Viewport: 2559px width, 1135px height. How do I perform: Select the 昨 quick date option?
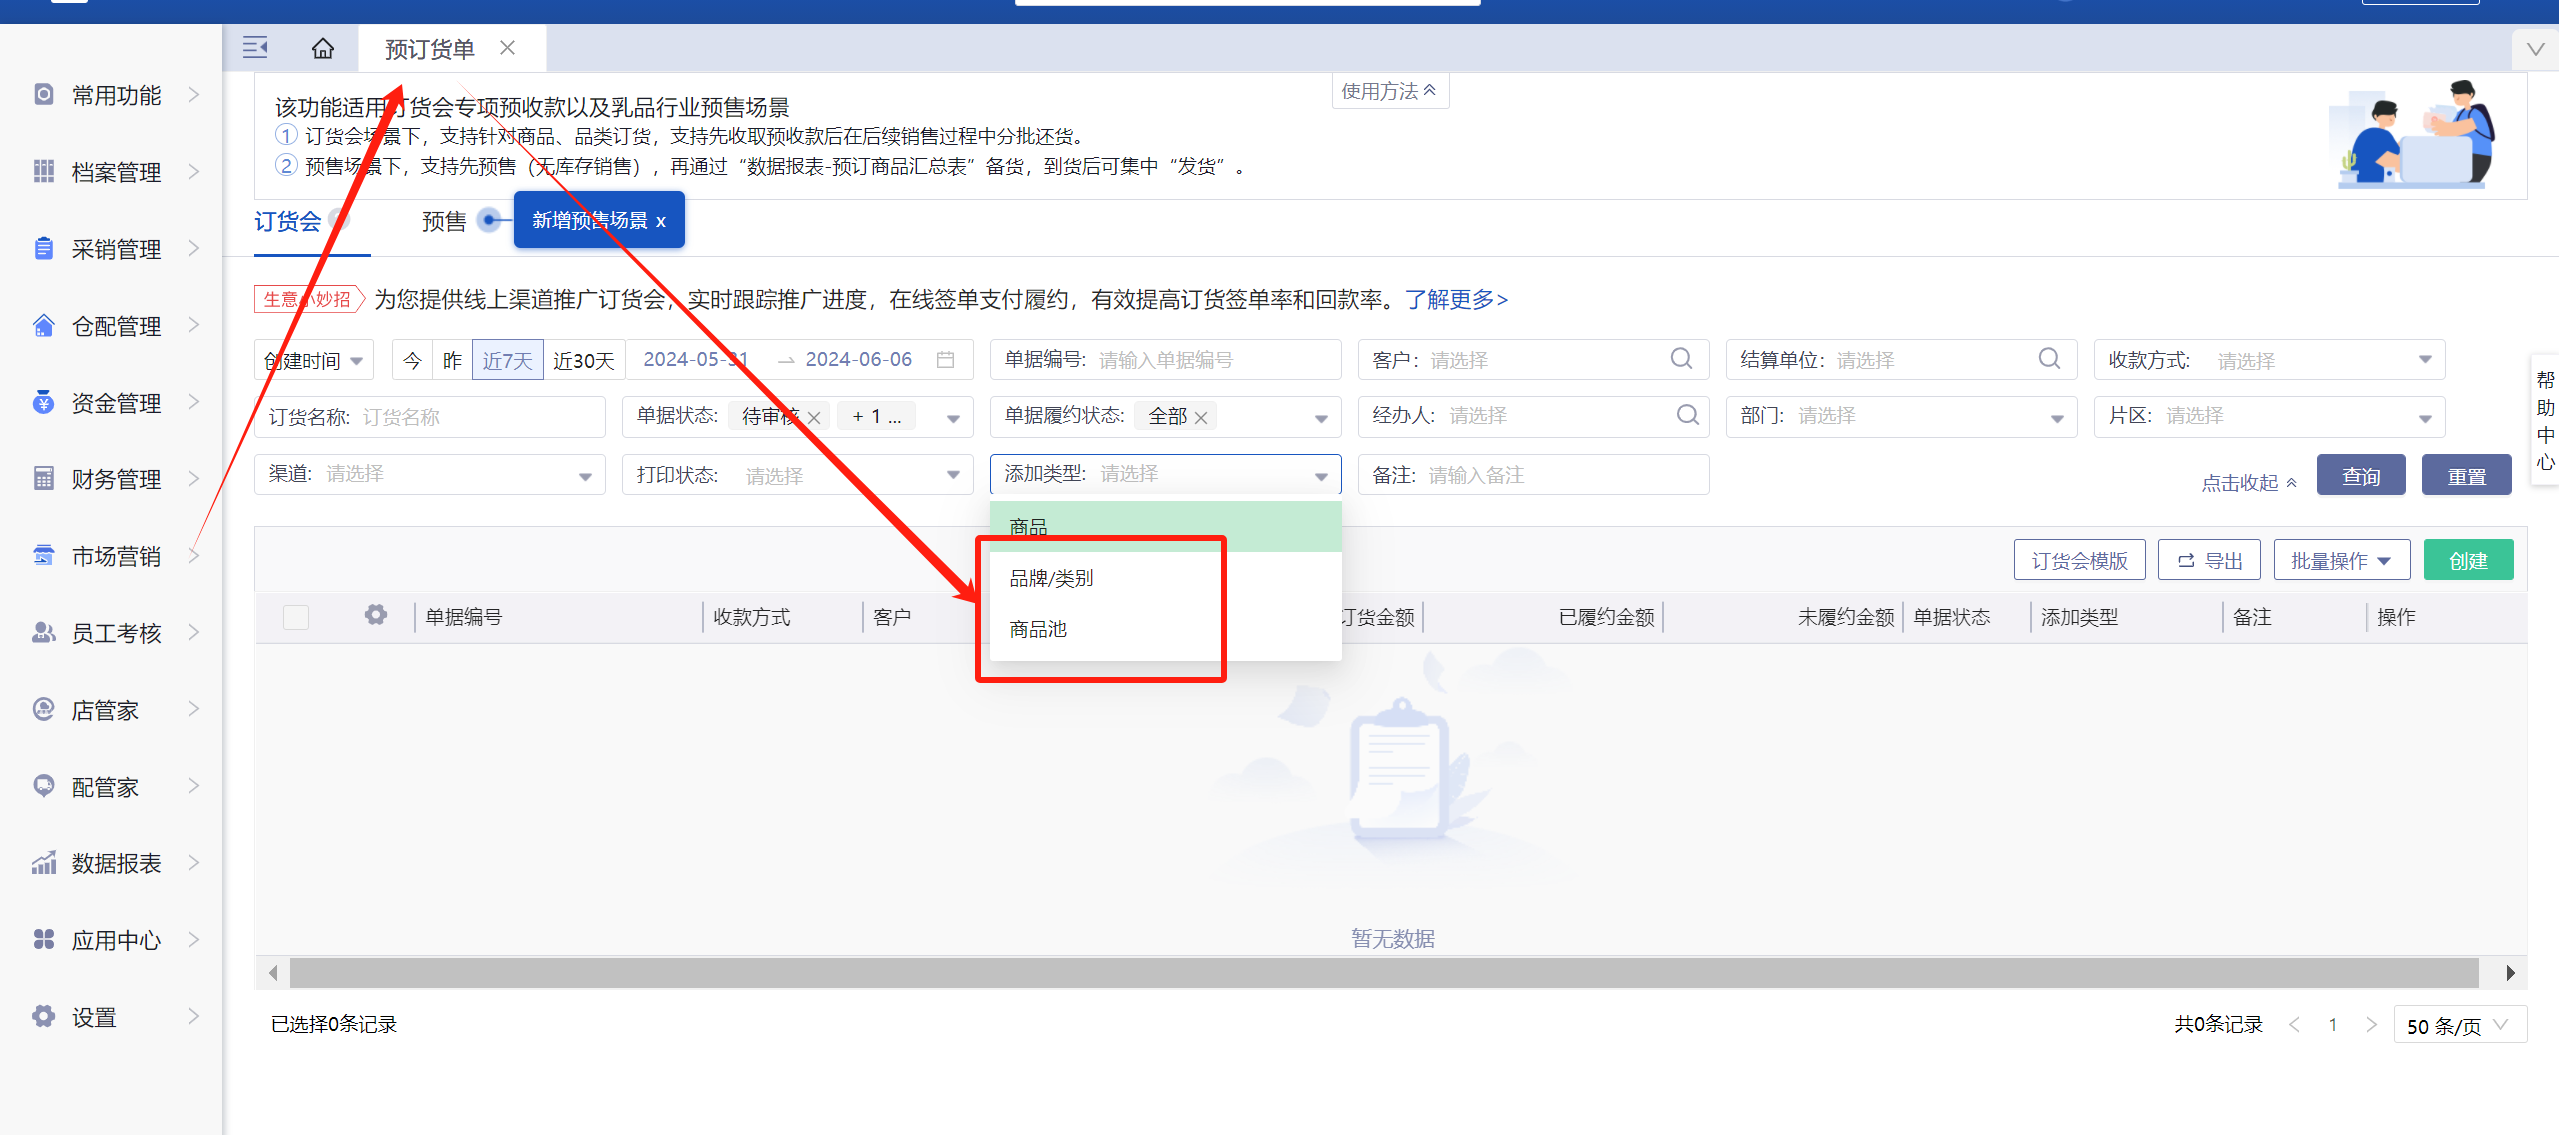pos(452,360)
